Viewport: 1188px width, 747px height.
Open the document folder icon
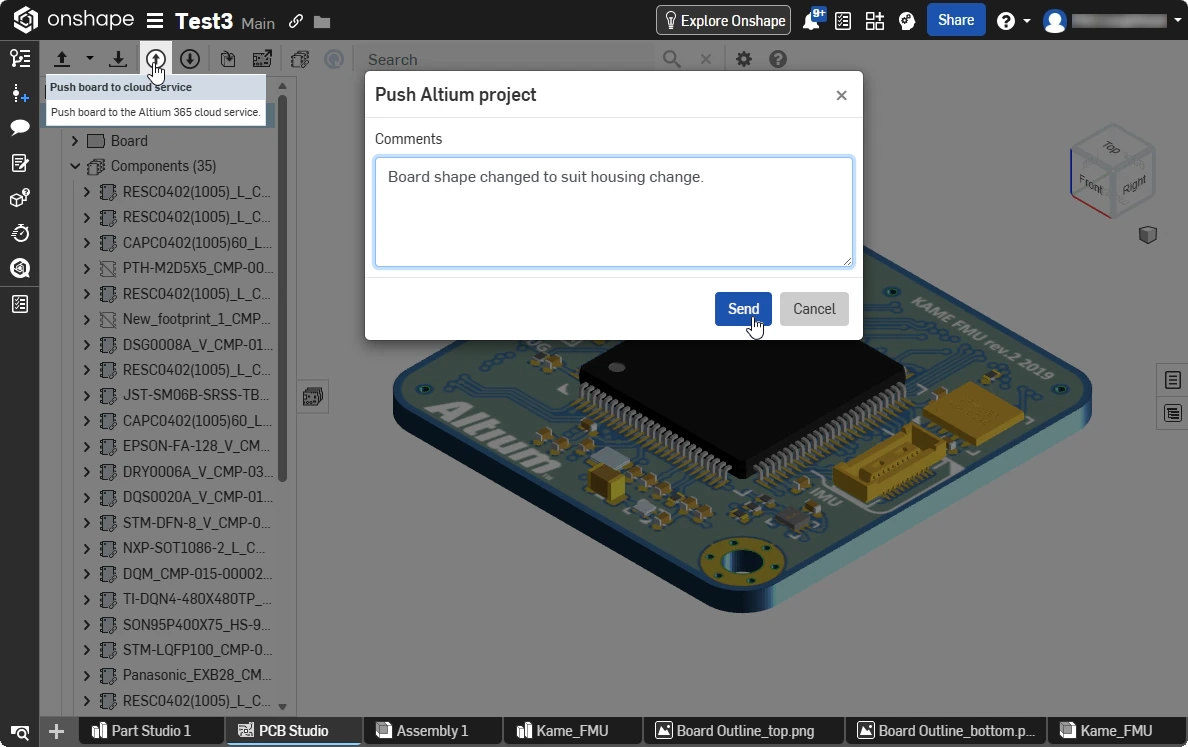(x=322, y=22)
